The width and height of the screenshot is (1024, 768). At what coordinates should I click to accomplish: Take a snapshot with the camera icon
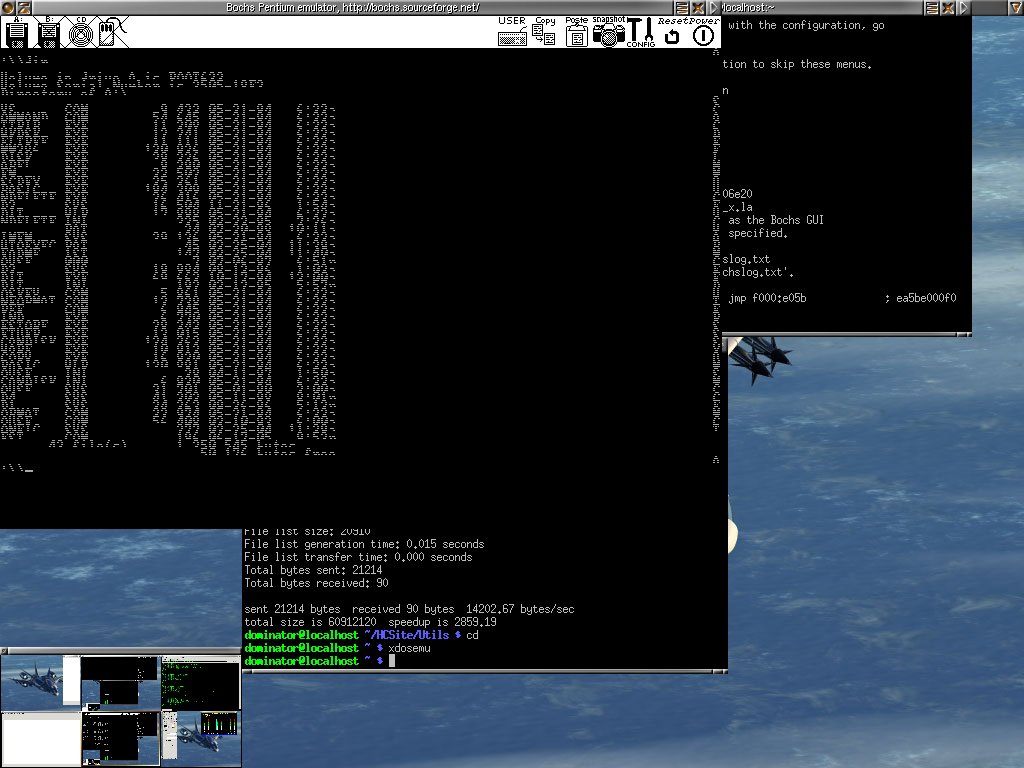pyautogui.click(x=607, y=32)
